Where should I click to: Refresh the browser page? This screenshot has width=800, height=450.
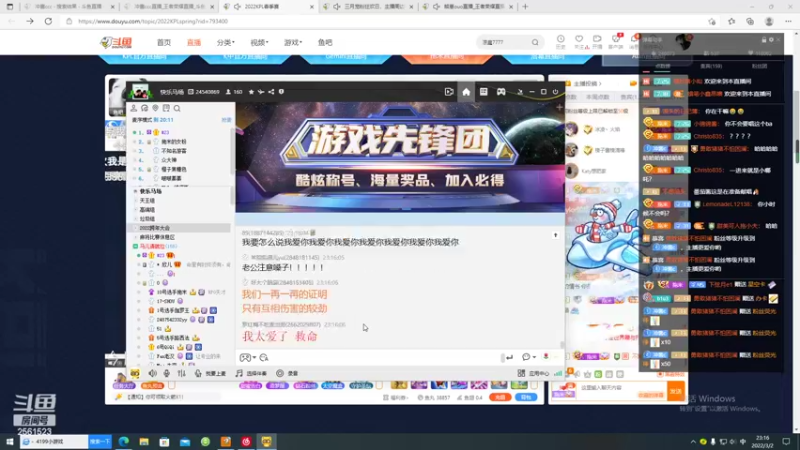pos(48,21)
